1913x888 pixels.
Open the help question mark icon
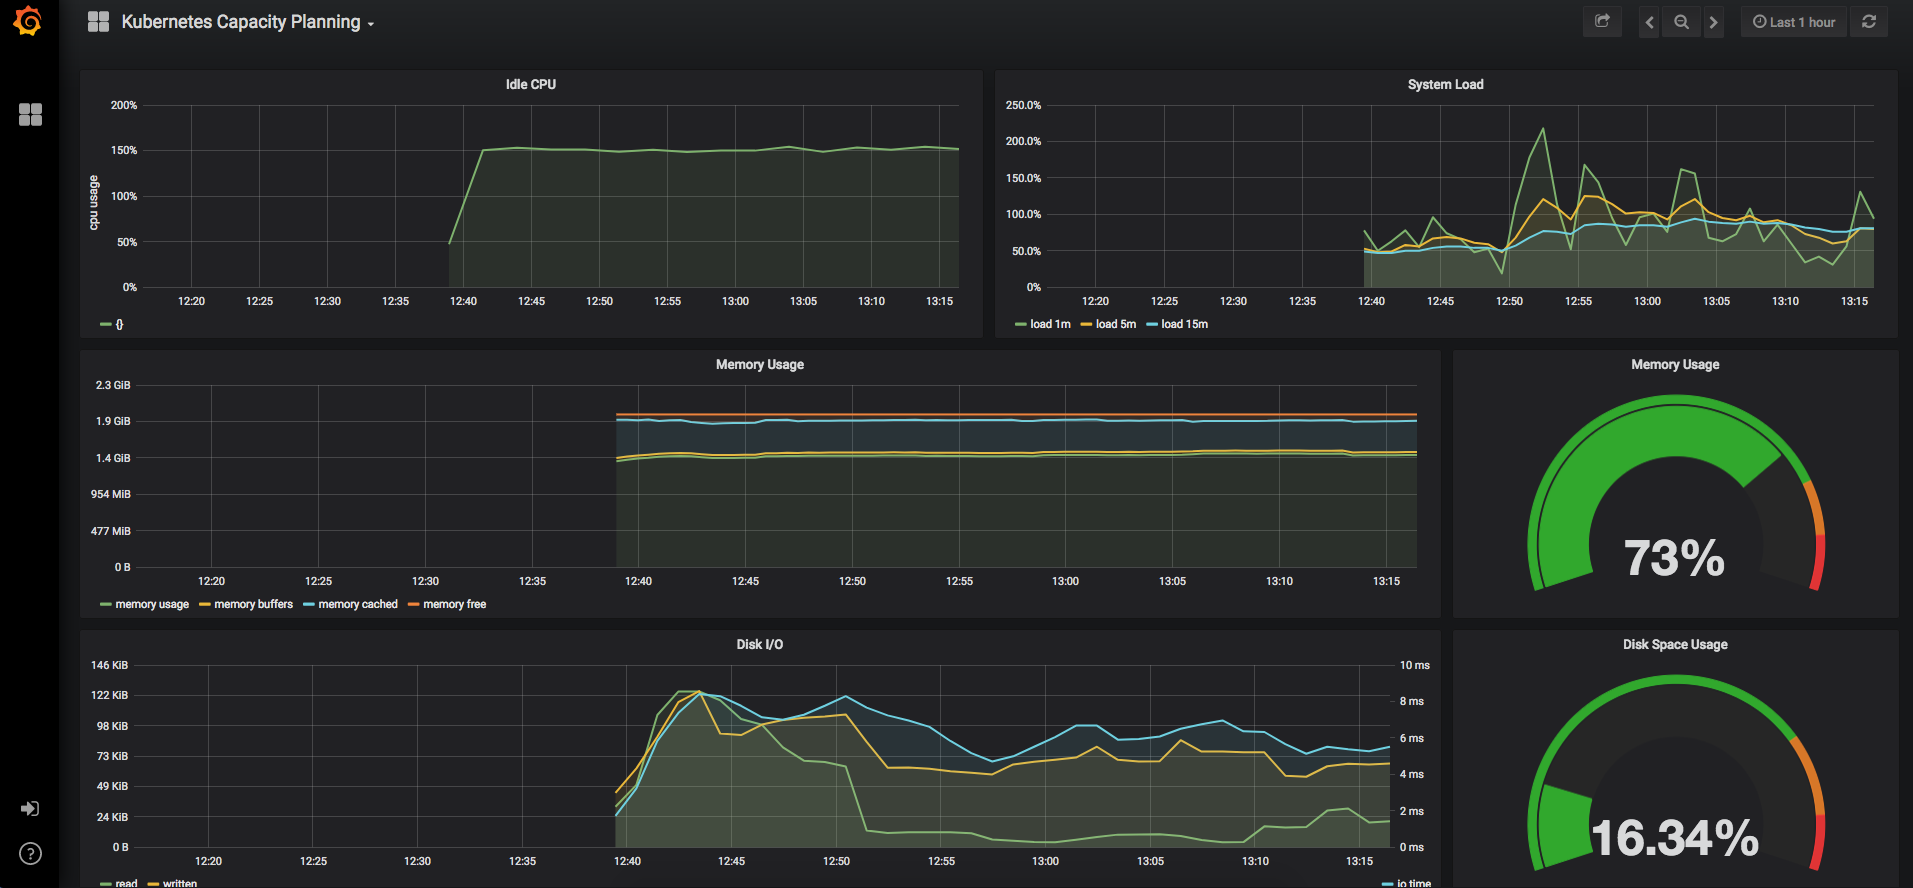(x=30, y=853)
